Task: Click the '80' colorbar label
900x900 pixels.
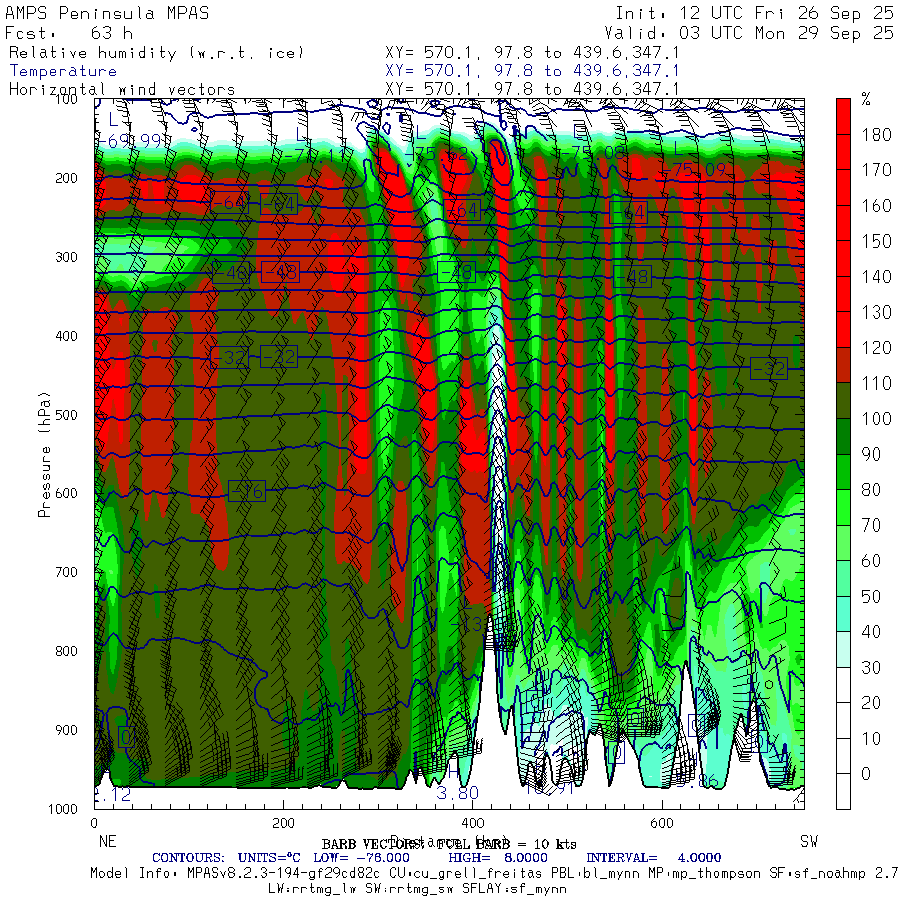Action: click(871, 490)
